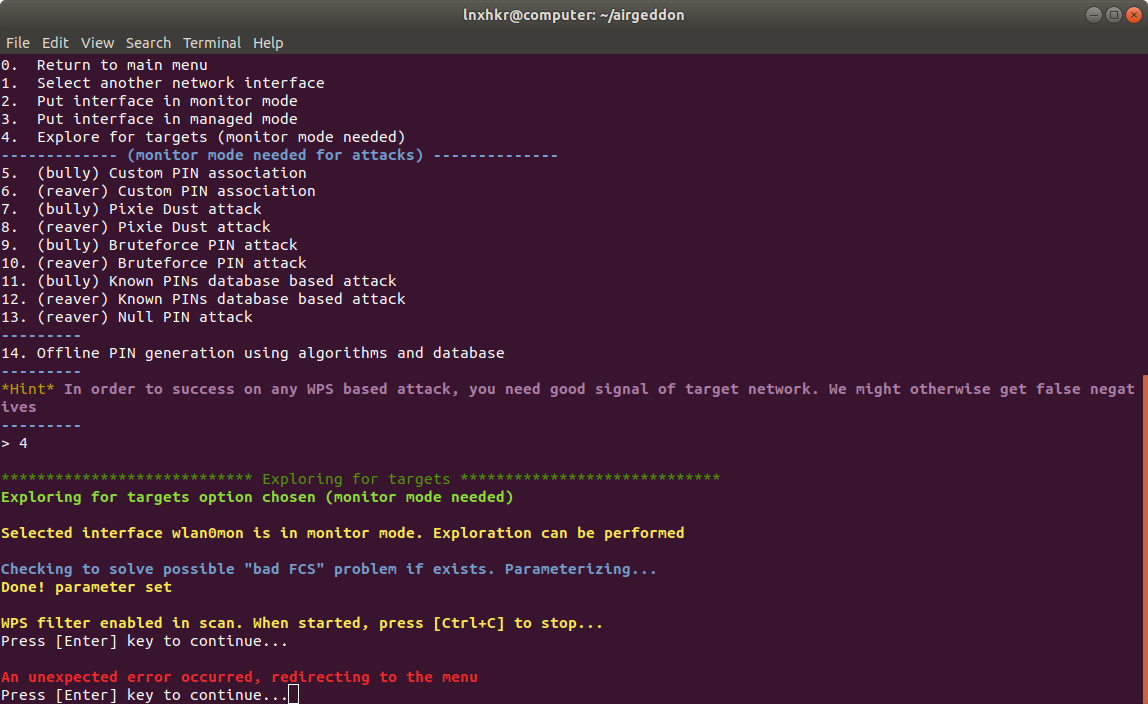Image resolution: width=1148 pixels, height=704 pixels.
Task: Open the Help menu
Action: pyautogui.click(x=268, y=43)
